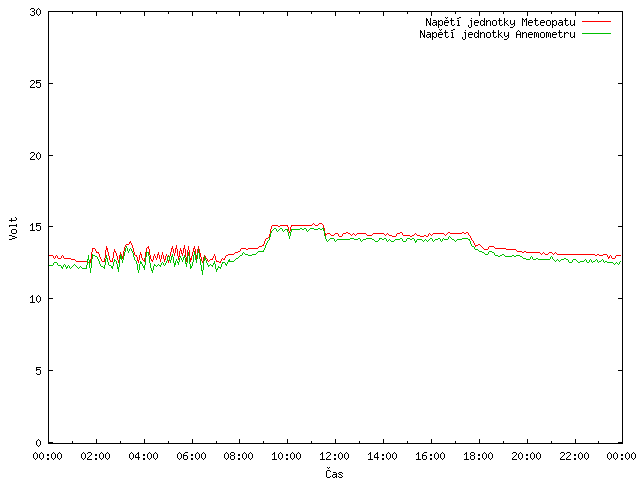
Task: Click the x-axis tick label 06:00
Action: coord(191,456)
